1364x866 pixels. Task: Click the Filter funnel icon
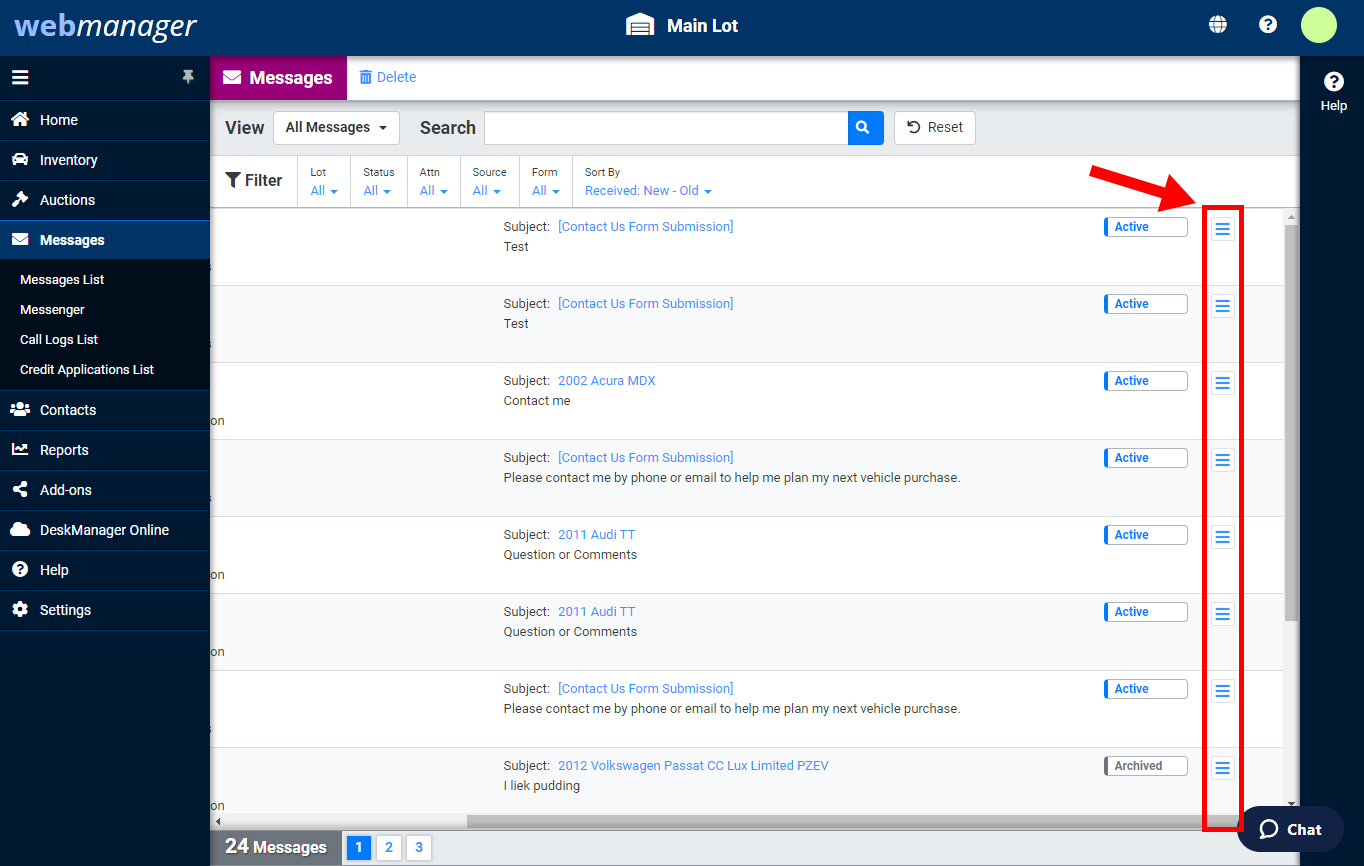tap(233, 180)
